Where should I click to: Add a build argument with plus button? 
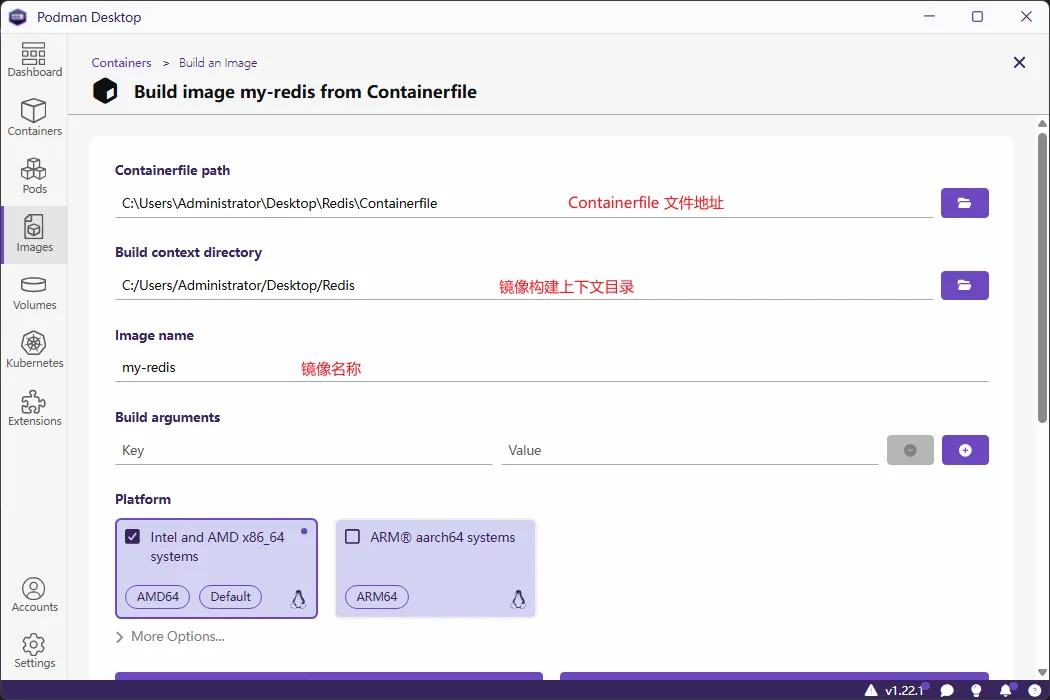click(x=964, y=450)
